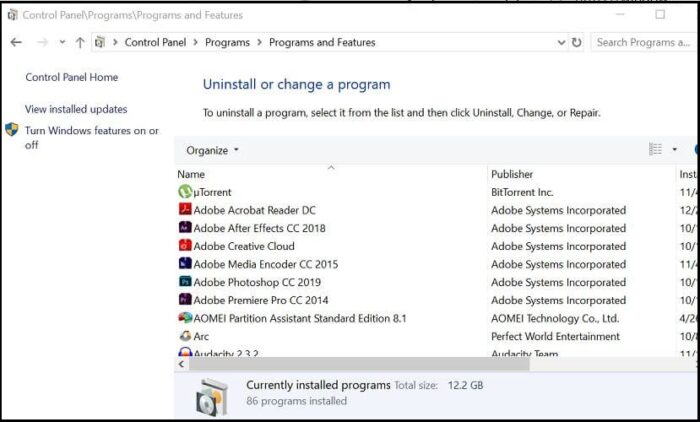Select Adobe Media Encoder CC 2015 name

266,264
